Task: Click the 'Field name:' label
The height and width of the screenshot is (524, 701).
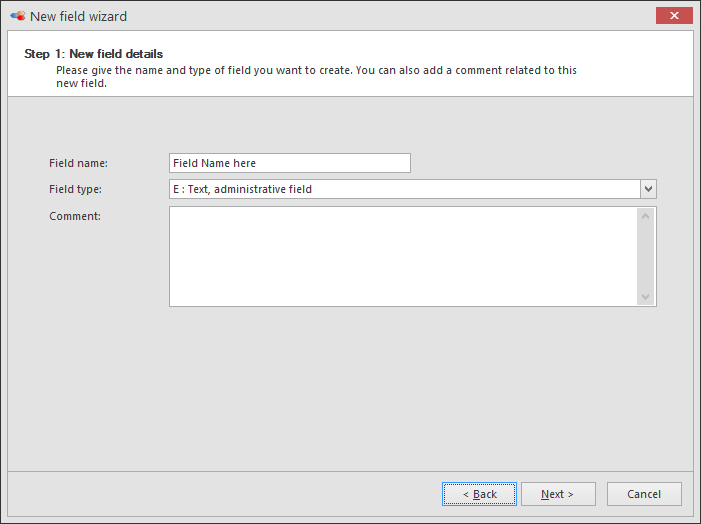Action: pyautogui.click(x=78, y=163)
